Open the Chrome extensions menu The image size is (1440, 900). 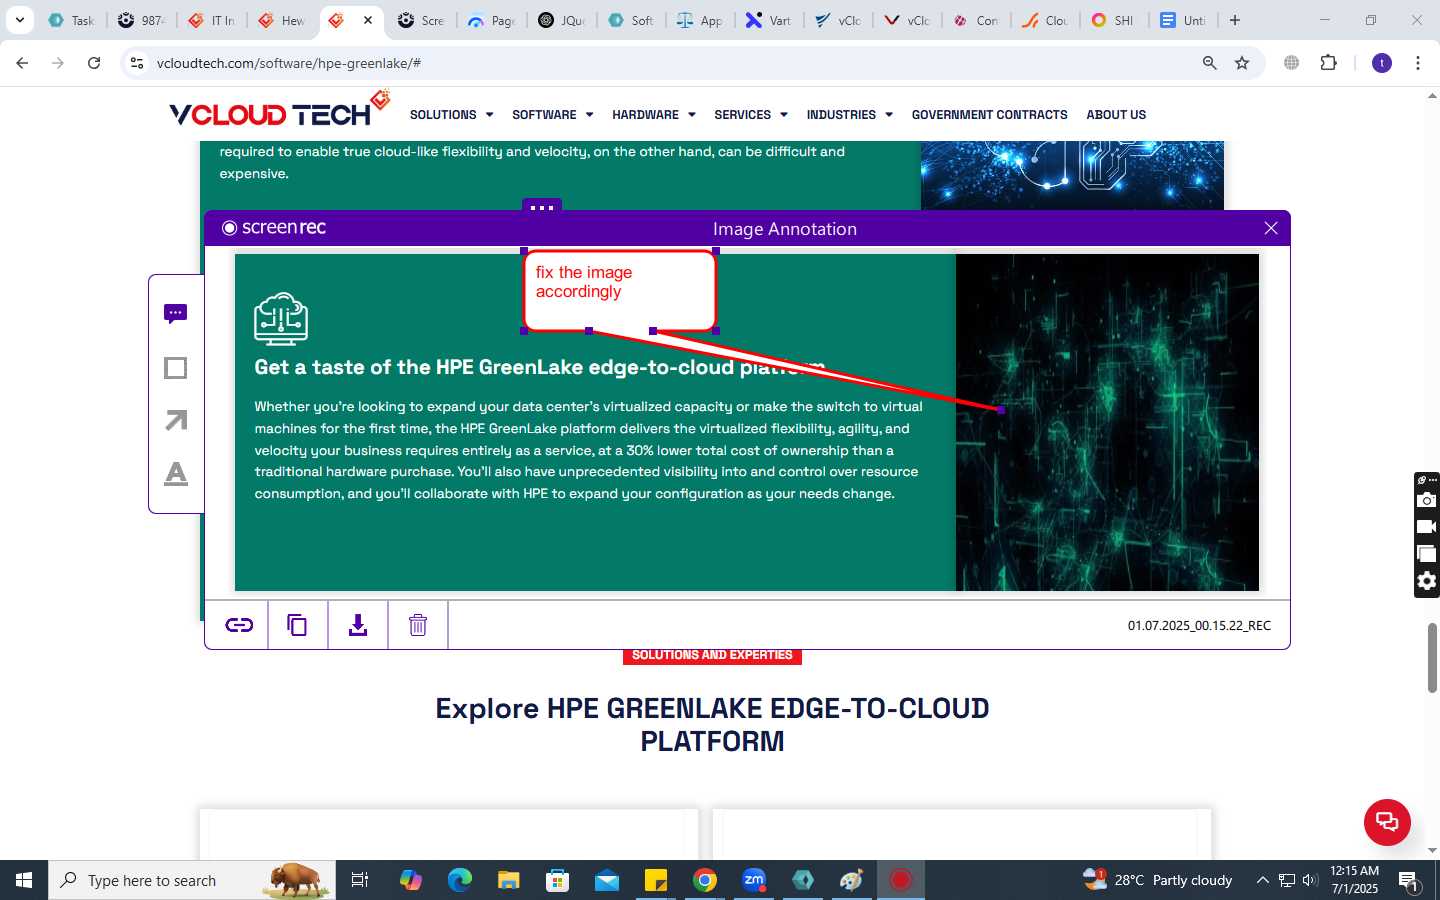coord(1328,63)
